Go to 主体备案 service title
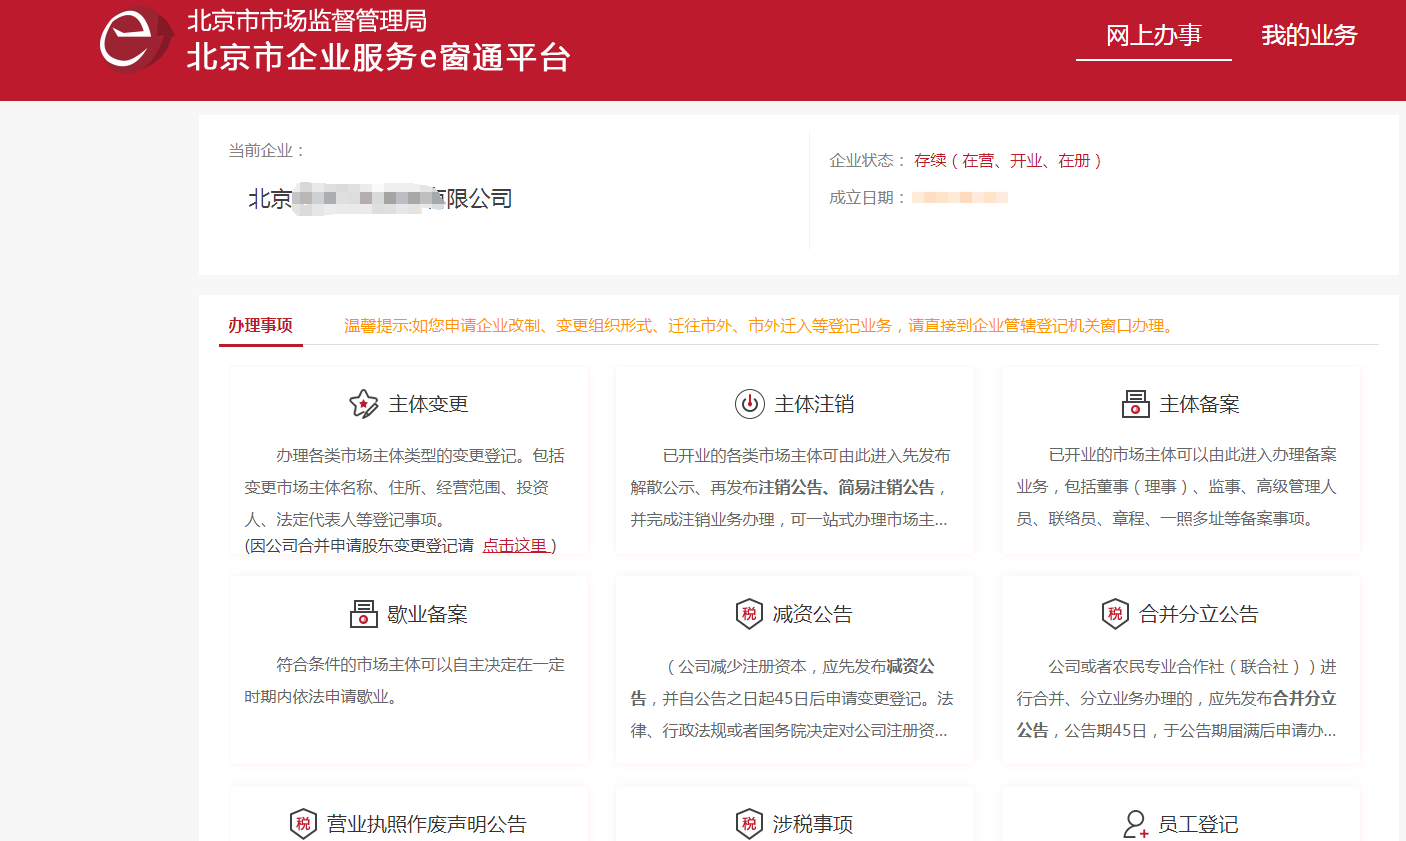1406x841 pixels. (x=1199, y=404)
